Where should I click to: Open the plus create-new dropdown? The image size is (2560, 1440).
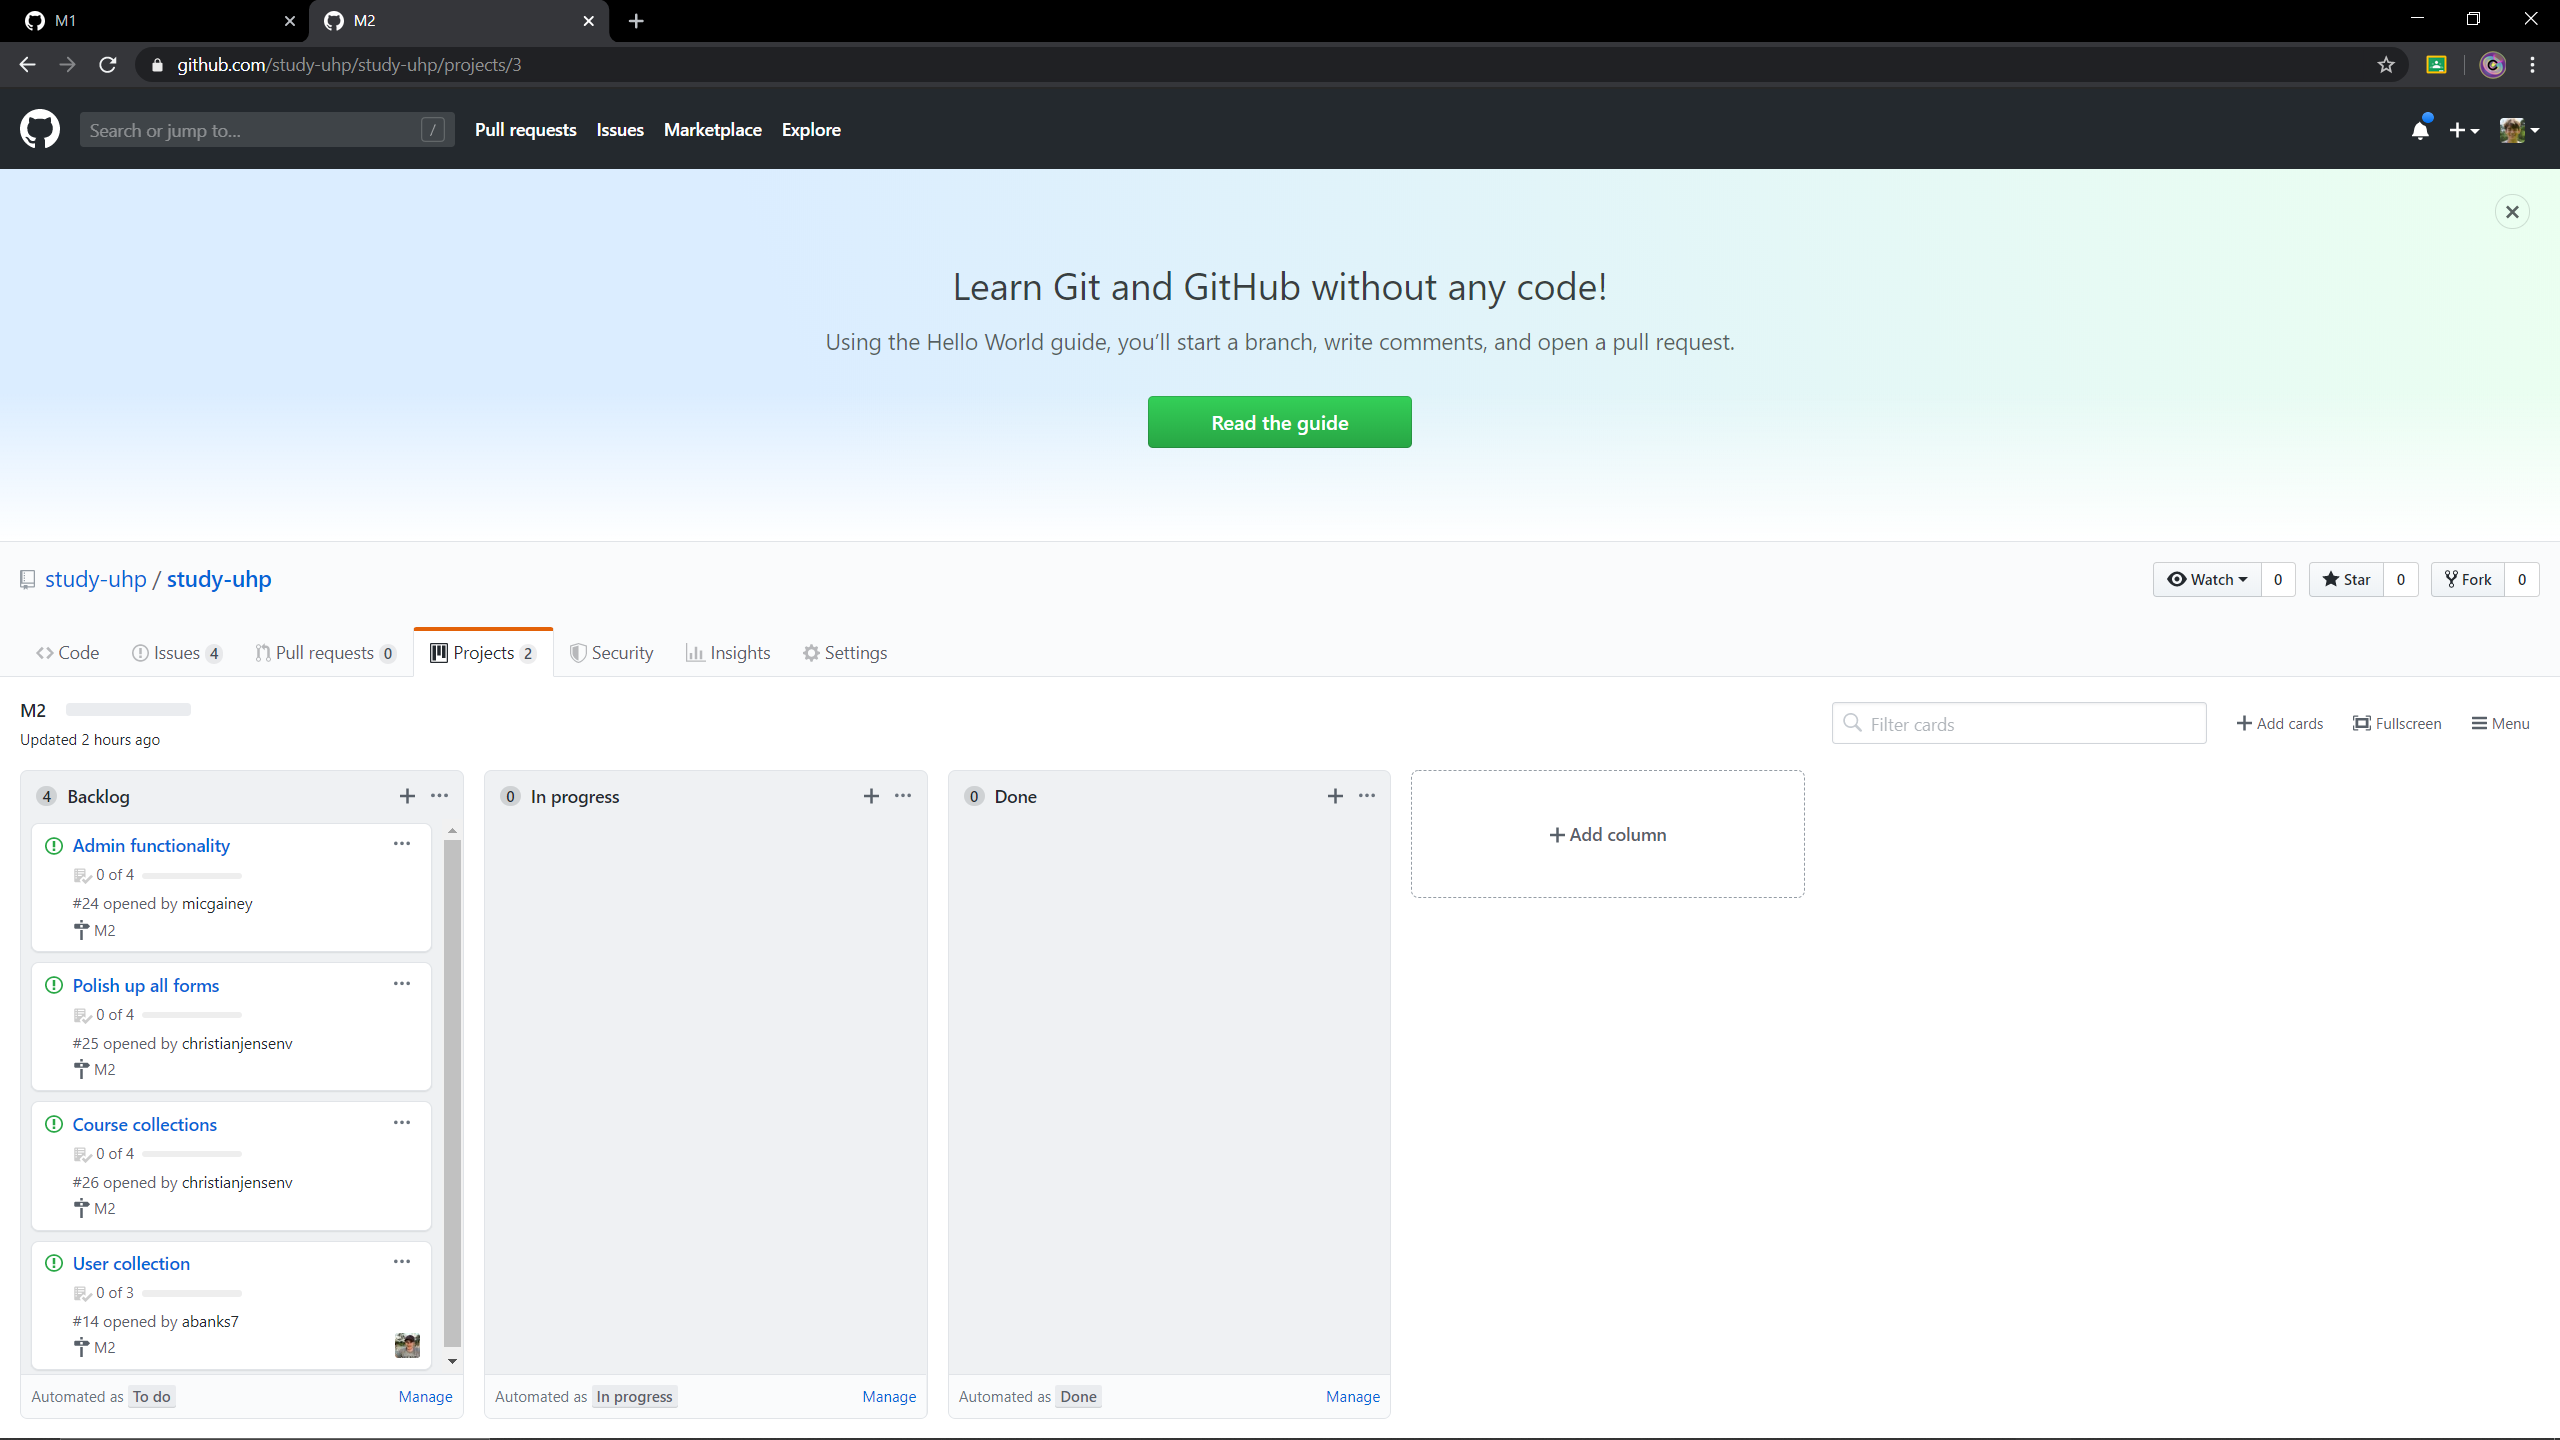tap(2464, 130)
